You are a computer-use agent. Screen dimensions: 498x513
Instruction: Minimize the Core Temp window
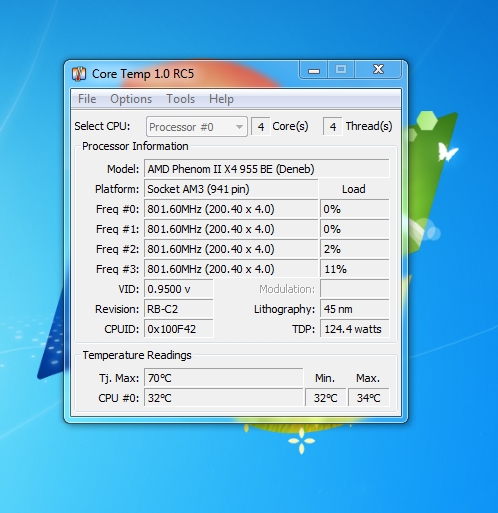point(314,70)
